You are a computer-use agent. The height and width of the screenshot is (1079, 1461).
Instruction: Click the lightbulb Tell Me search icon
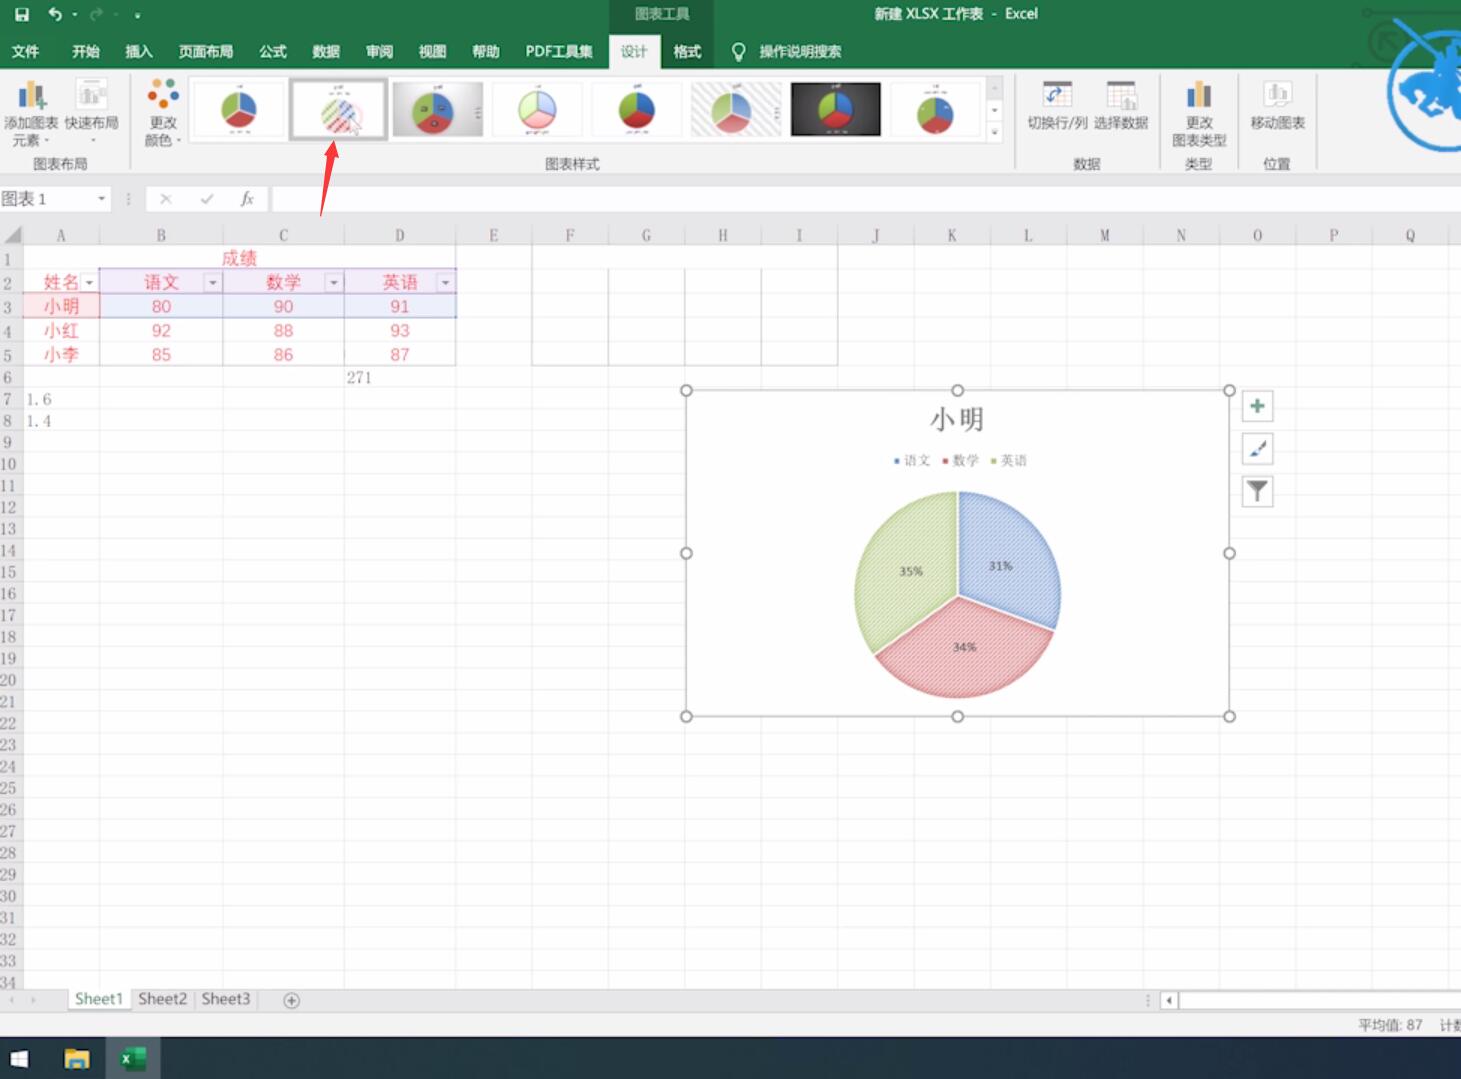[x=738, y=51]
